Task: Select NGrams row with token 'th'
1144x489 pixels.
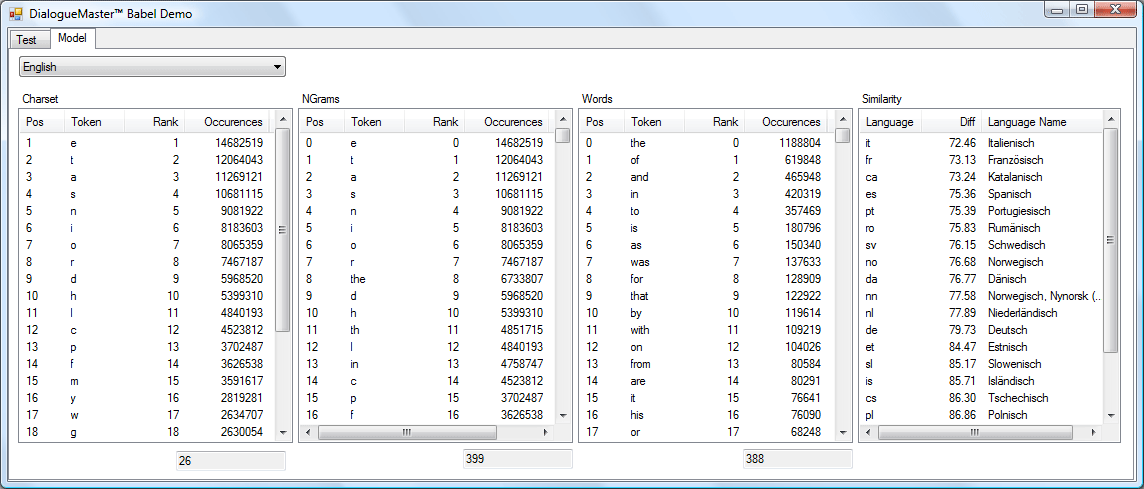Action: tap(428, 330)
